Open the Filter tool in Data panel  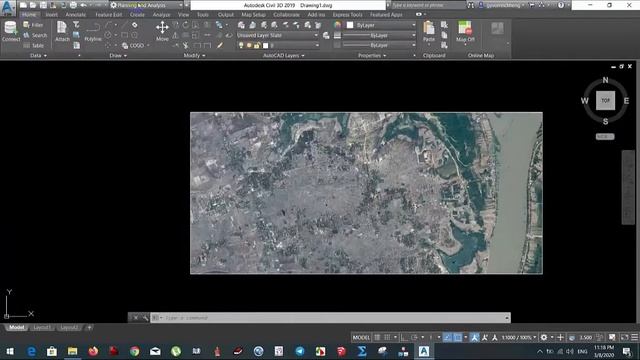click(x=33, y=25)
